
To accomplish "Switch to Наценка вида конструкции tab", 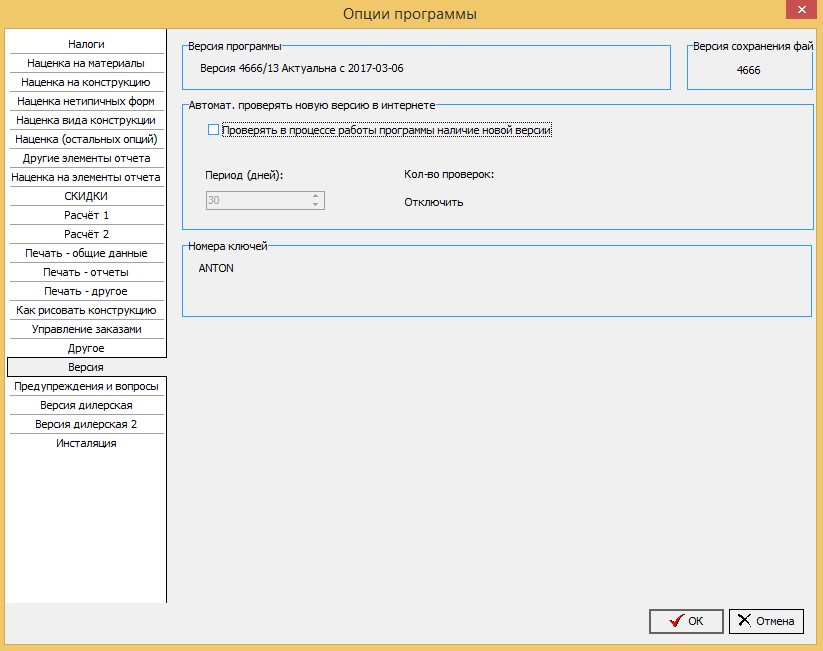I will 86,120.
